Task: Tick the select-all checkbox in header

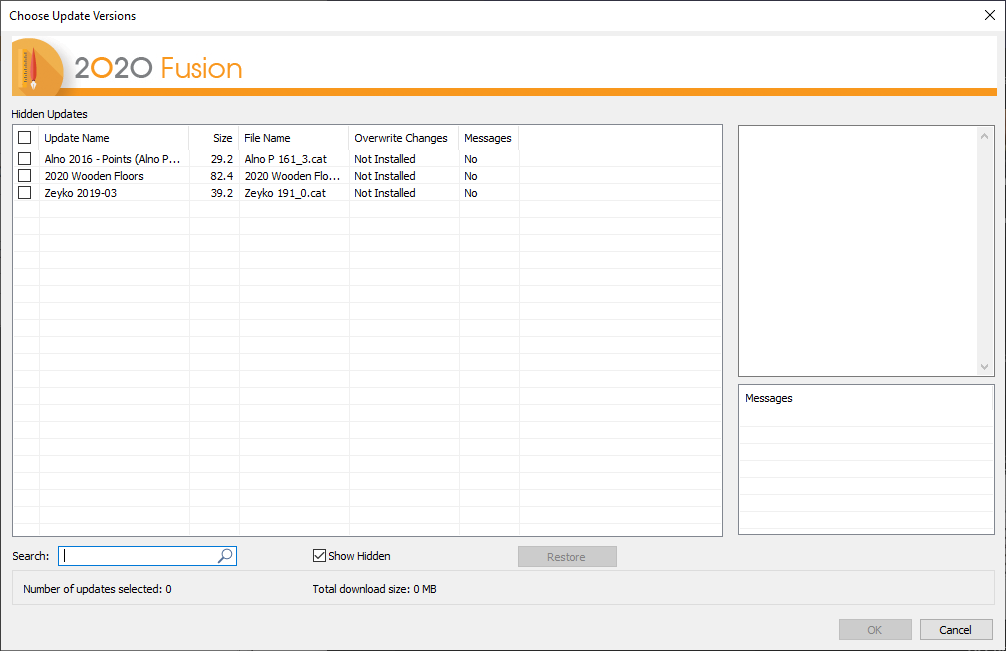Action: 24,138
